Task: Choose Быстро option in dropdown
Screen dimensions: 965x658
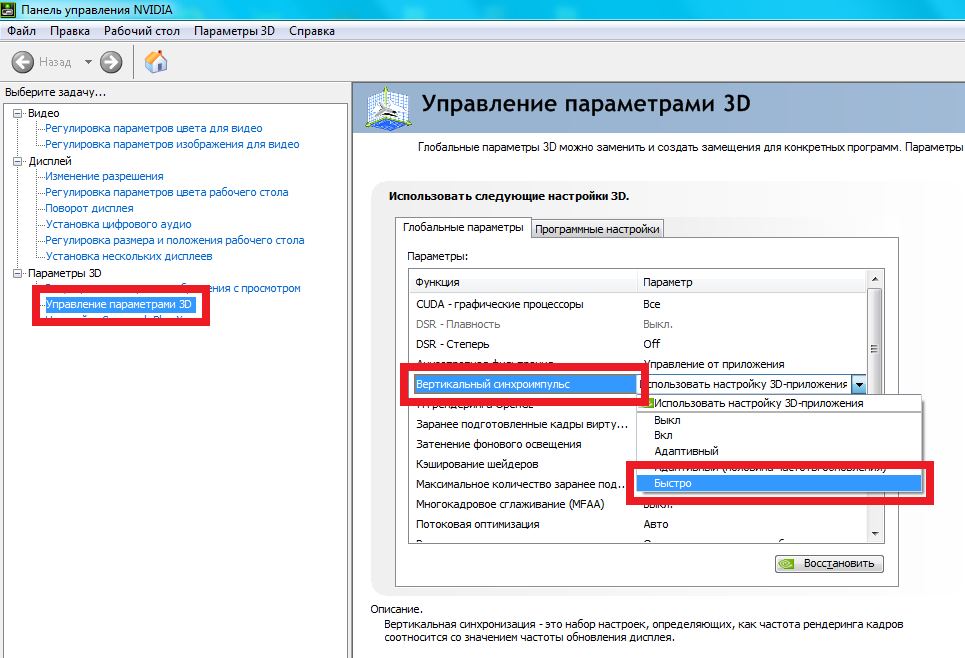Action: (779, 483)
